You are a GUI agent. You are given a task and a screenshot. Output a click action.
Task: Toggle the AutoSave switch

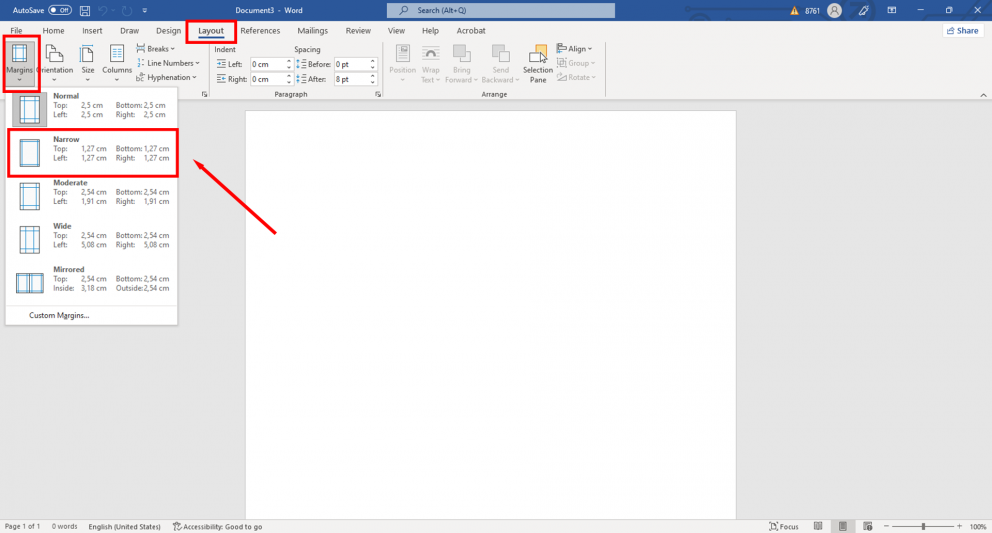(x=59, y=10)
